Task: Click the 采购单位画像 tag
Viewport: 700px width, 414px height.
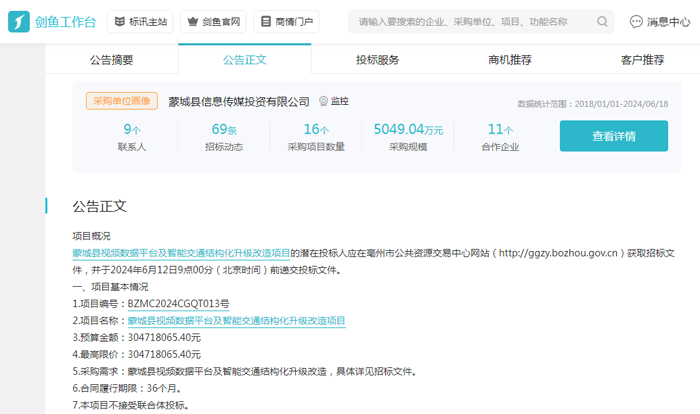Action: [x=122, y=101]
